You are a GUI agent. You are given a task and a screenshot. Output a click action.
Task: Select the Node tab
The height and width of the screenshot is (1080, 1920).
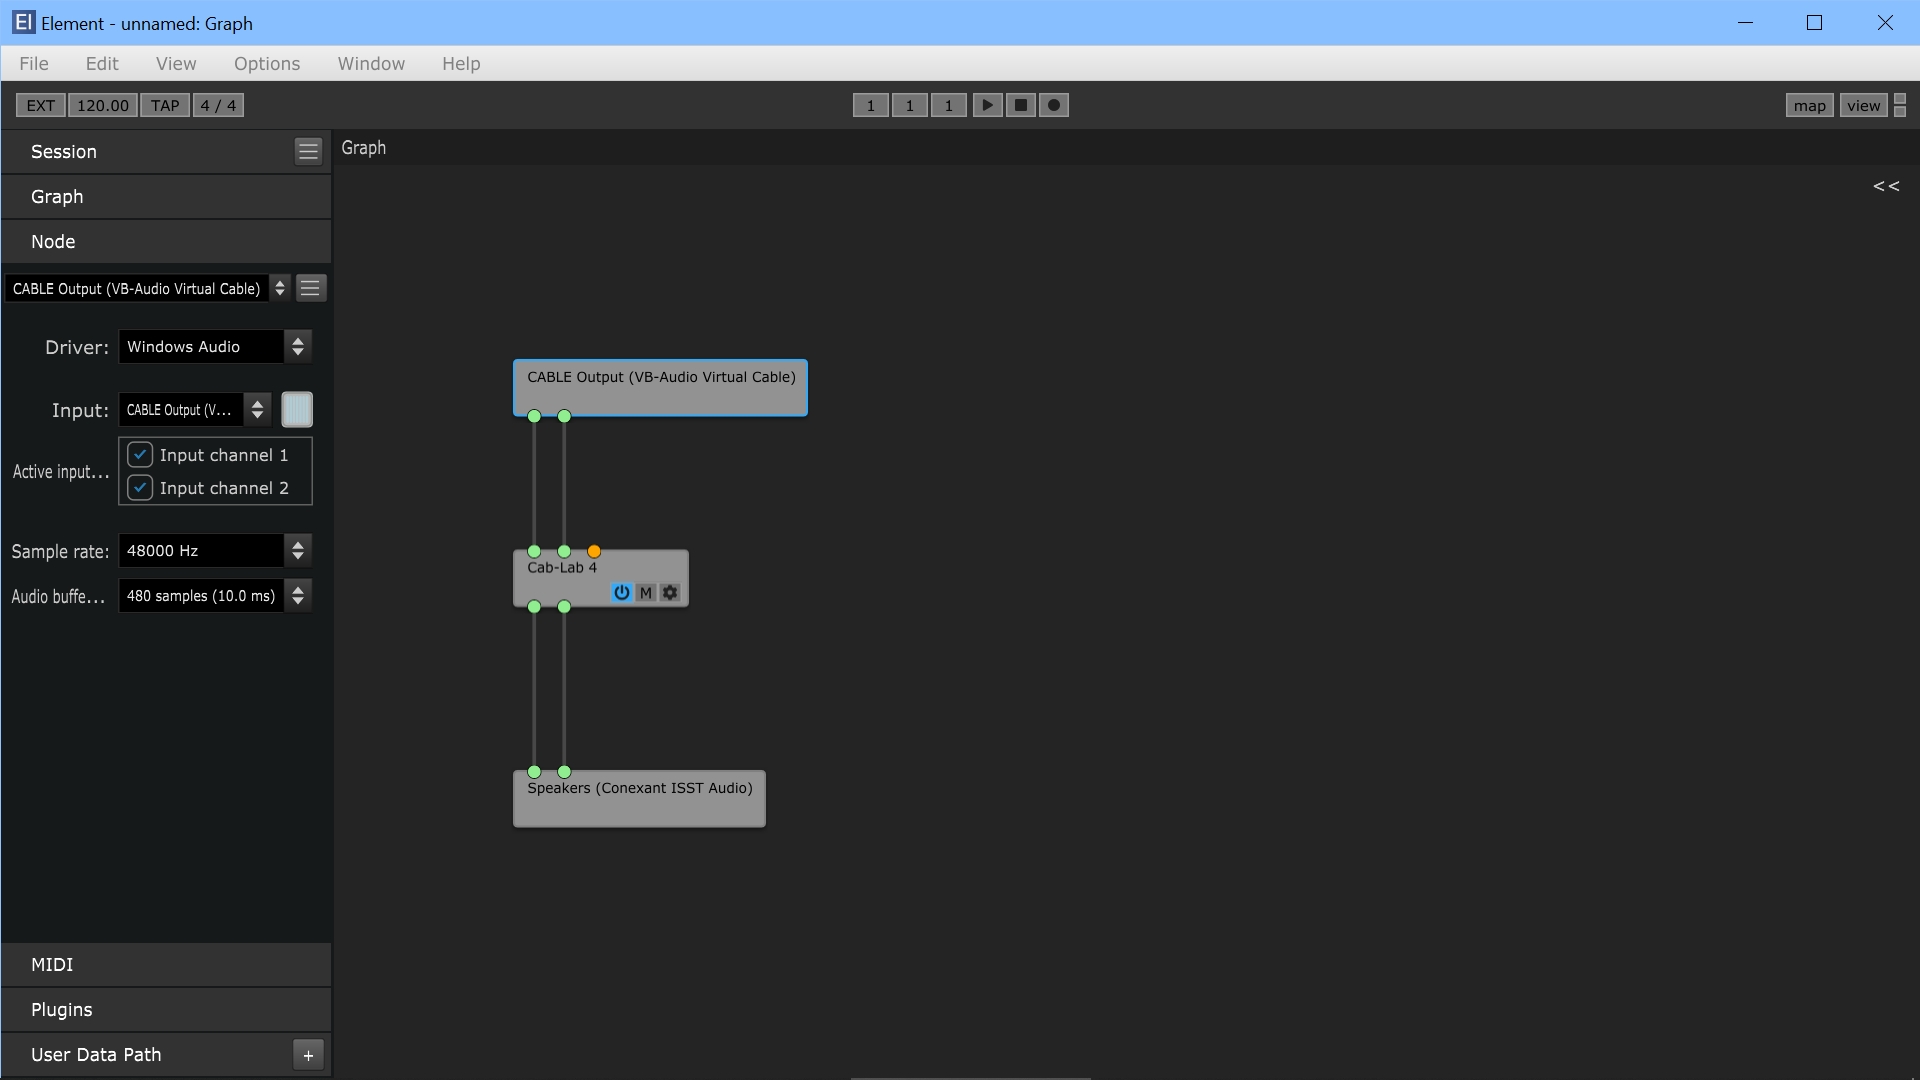(x=53, y=241)
